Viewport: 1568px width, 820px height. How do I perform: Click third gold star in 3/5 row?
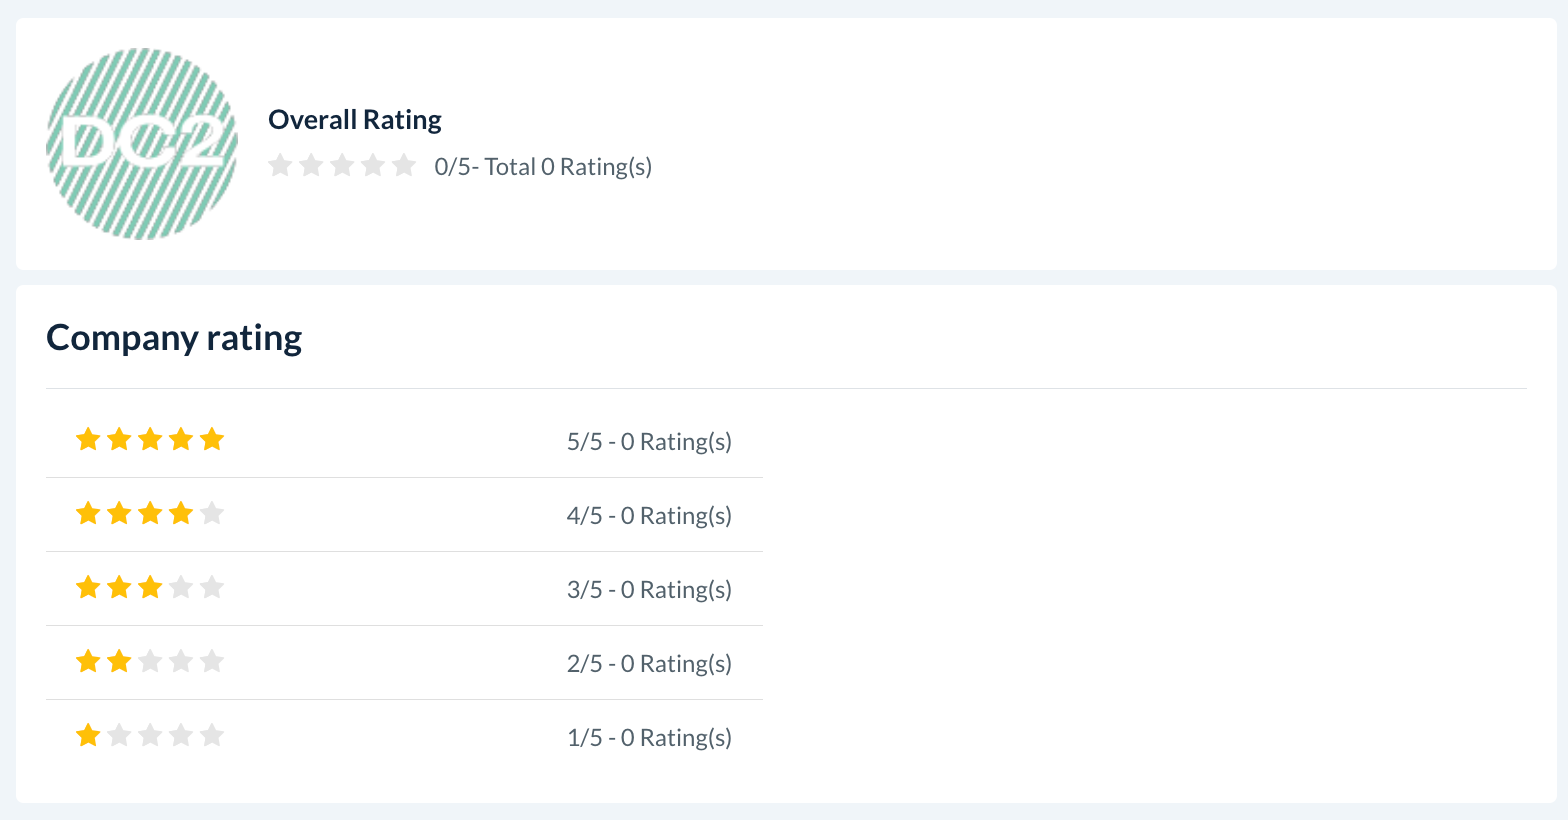[x=150, y=587]
